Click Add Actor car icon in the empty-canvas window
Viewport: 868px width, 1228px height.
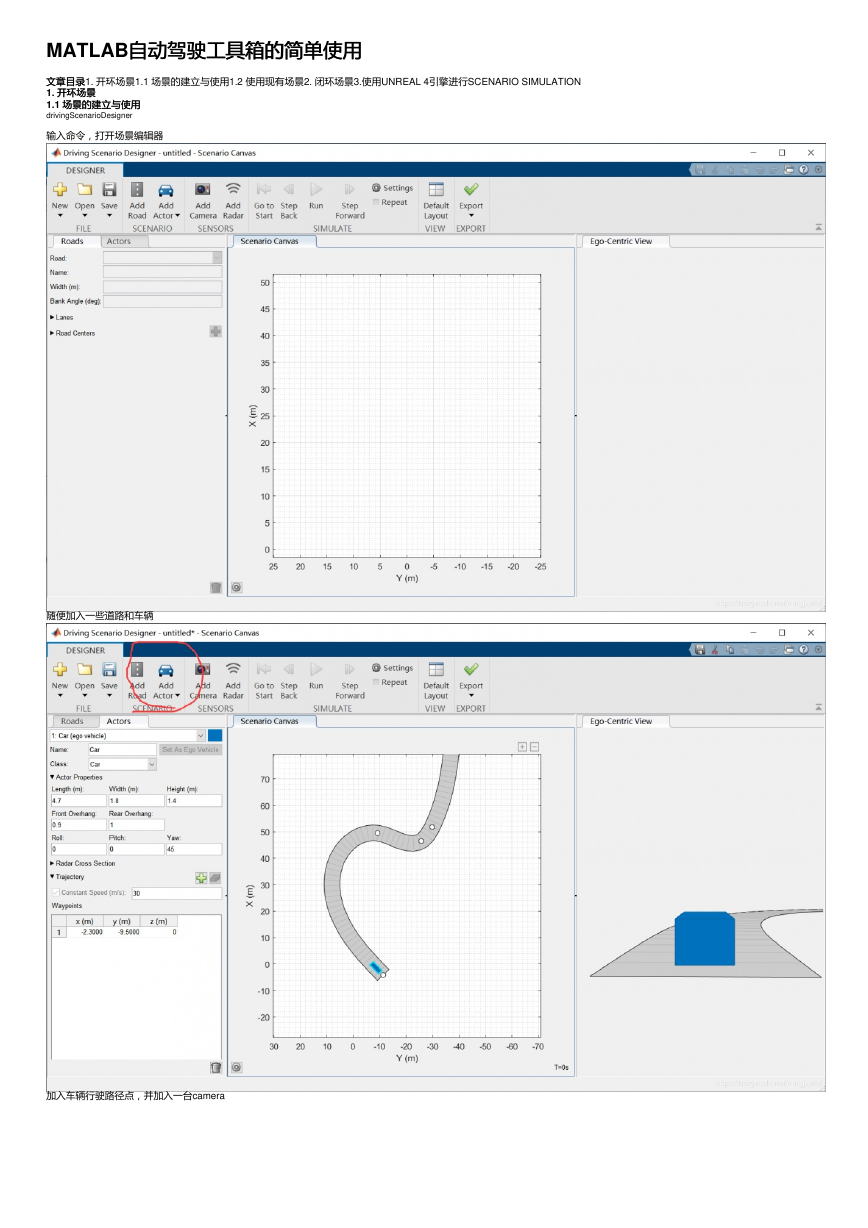166,189
